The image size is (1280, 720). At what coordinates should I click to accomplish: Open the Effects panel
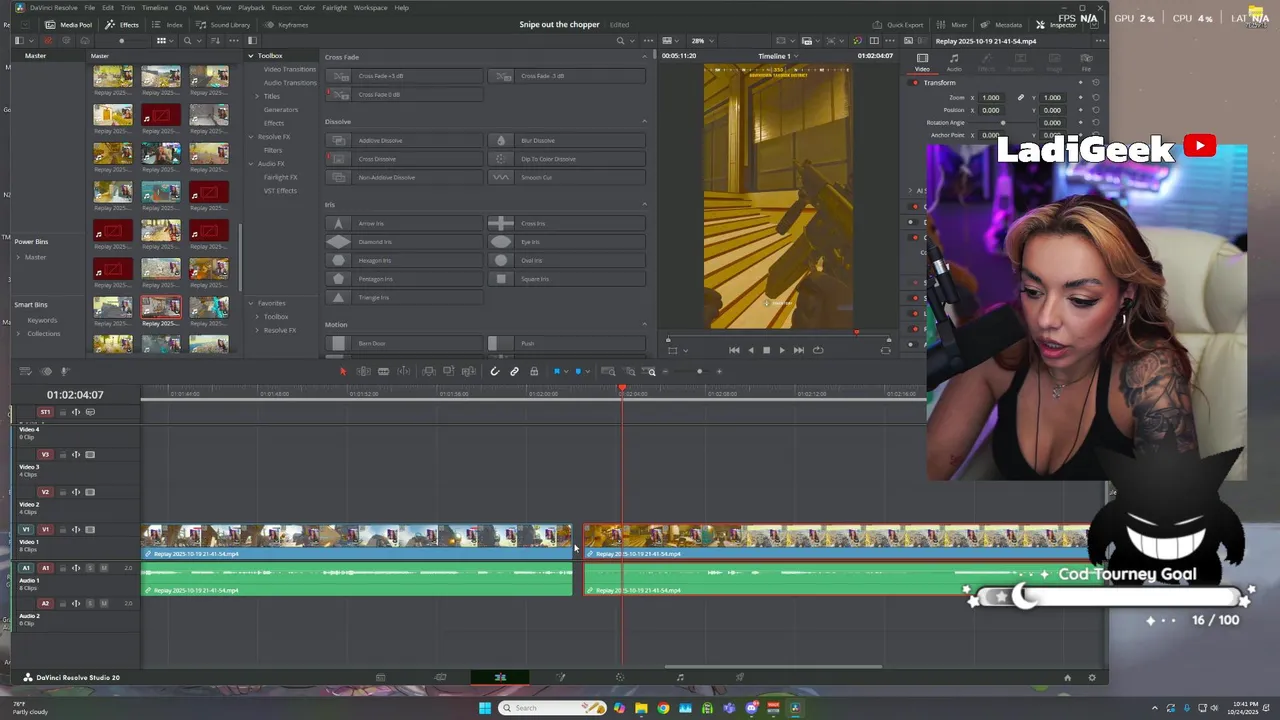pos(123,24)
